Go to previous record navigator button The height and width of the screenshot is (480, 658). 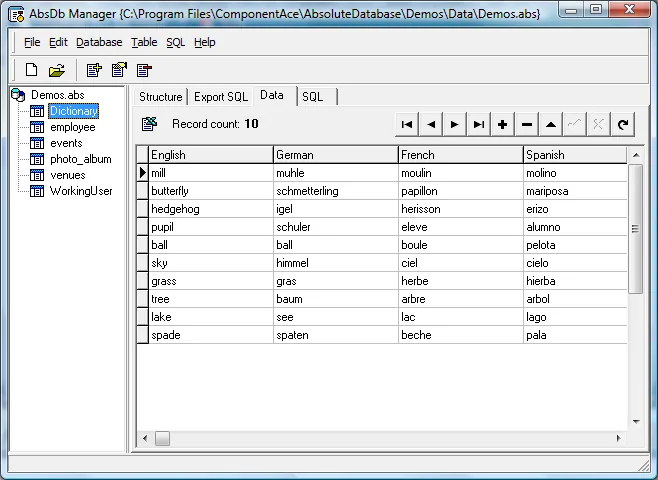[x=431, y=124]
